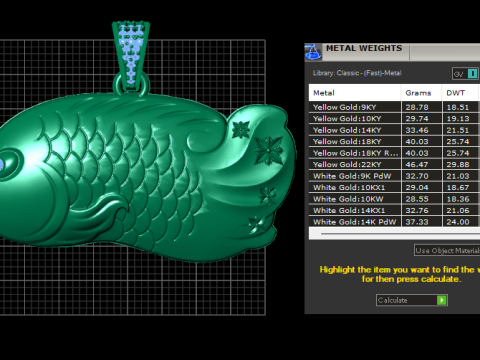Click the Metal Weights panel title
This screenshot has height=360, width=480.
[364, 48]
